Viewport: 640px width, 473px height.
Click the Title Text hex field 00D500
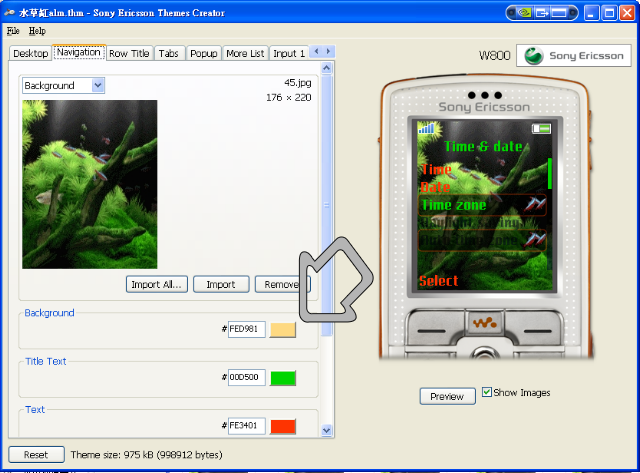click(x=247, y=378)
